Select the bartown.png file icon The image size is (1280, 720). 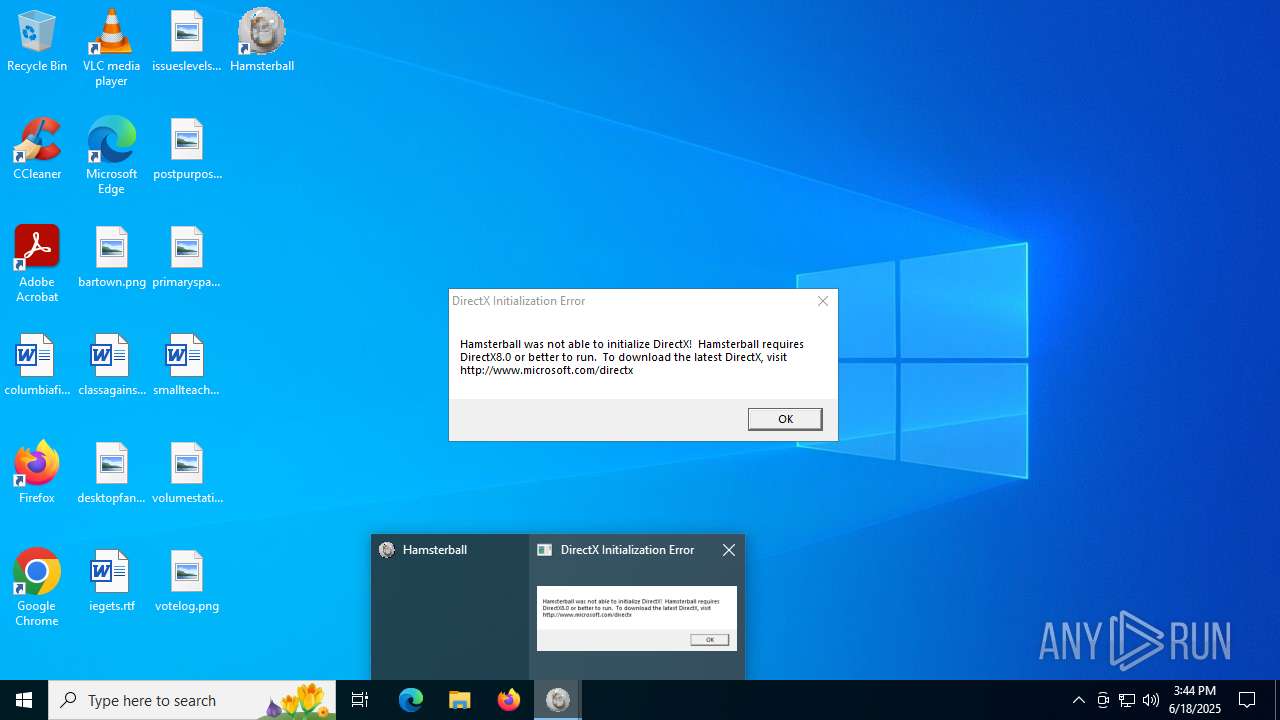(x=112, y=257)
